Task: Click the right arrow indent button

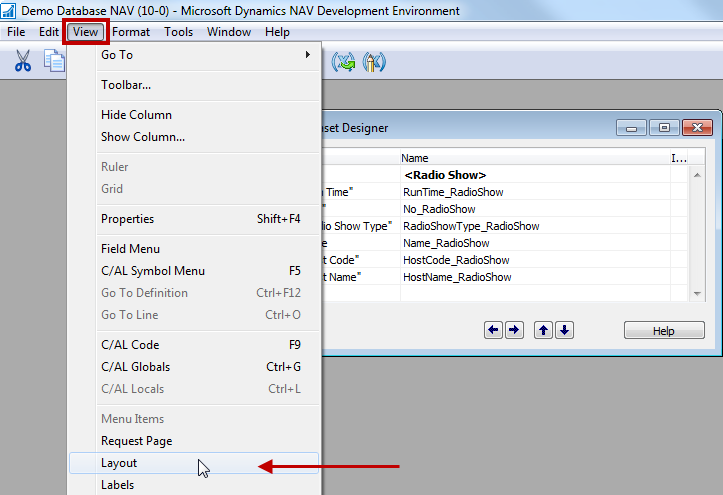Action: 514,330
